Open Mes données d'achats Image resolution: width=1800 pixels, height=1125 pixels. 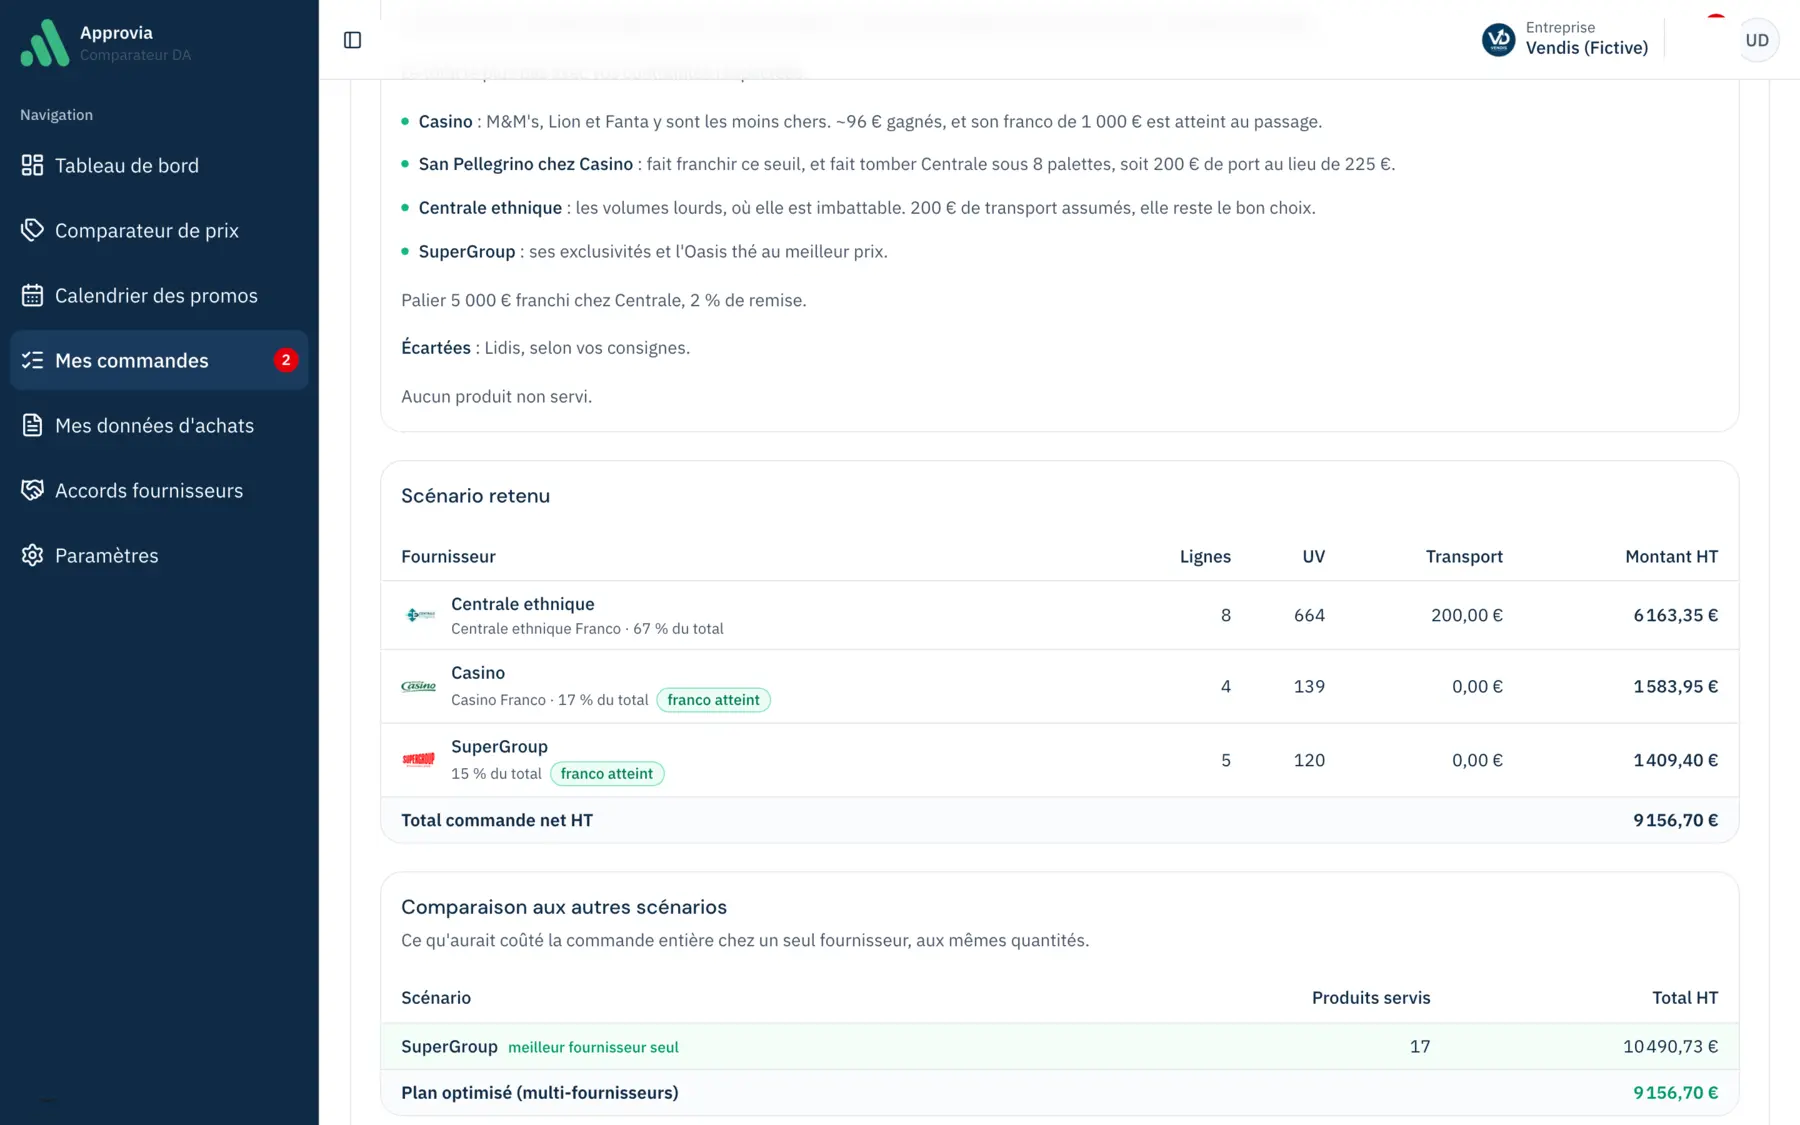(x=159, y=425)
